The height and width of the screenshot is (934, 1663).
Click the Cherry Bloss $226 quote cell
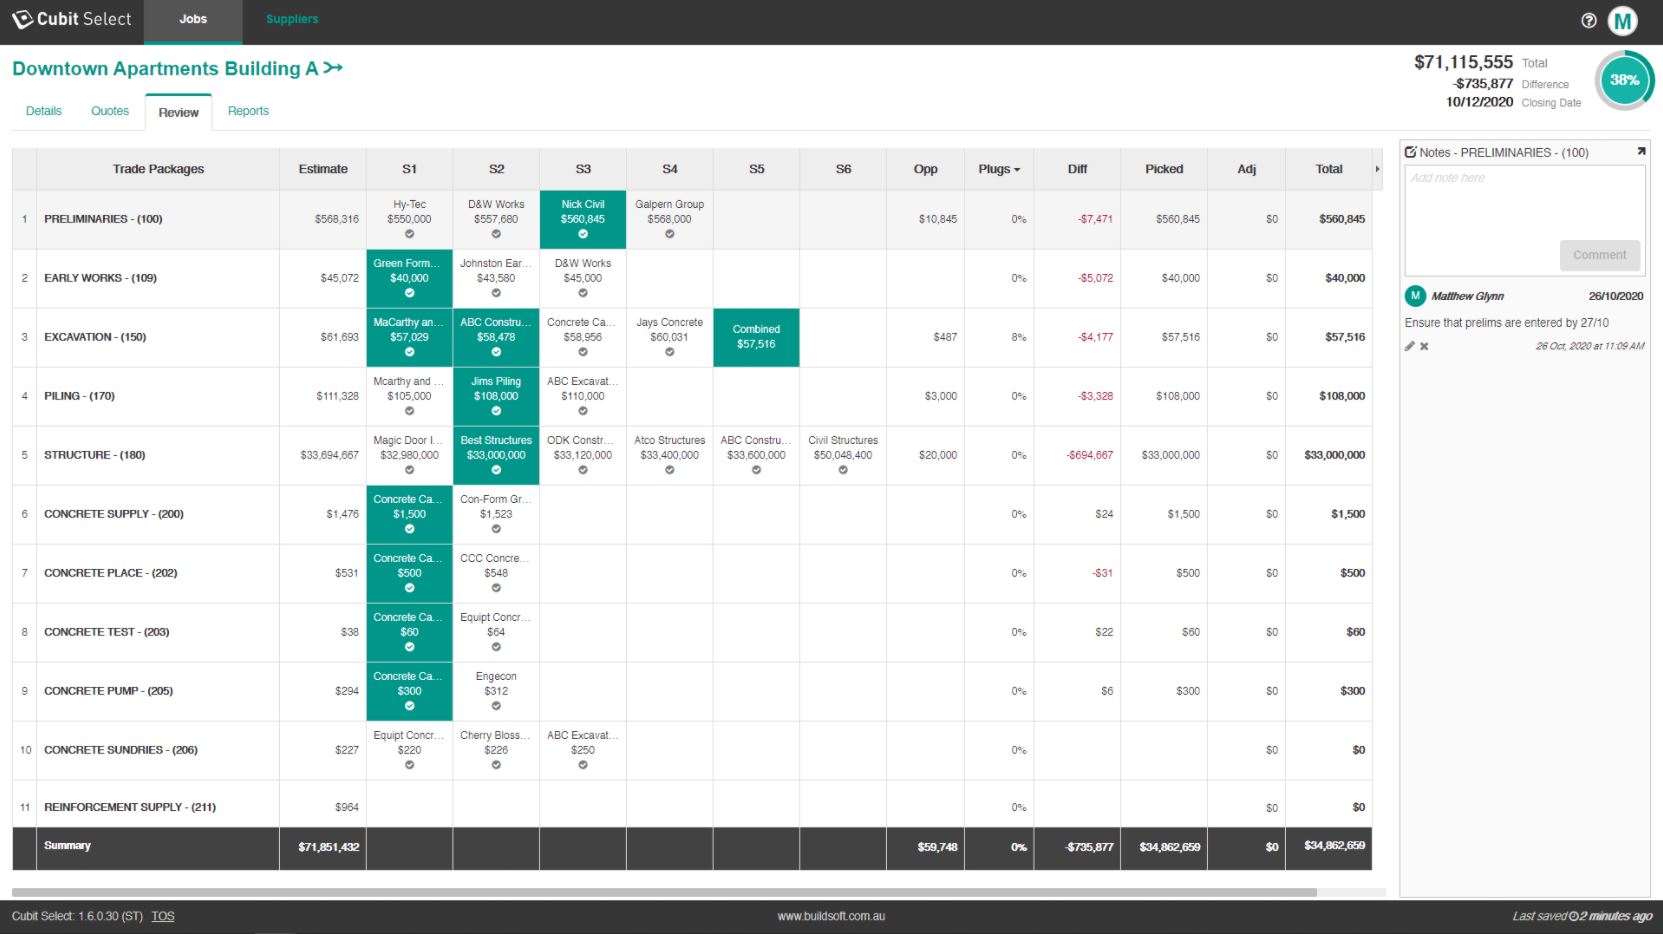tap(496, 750)
